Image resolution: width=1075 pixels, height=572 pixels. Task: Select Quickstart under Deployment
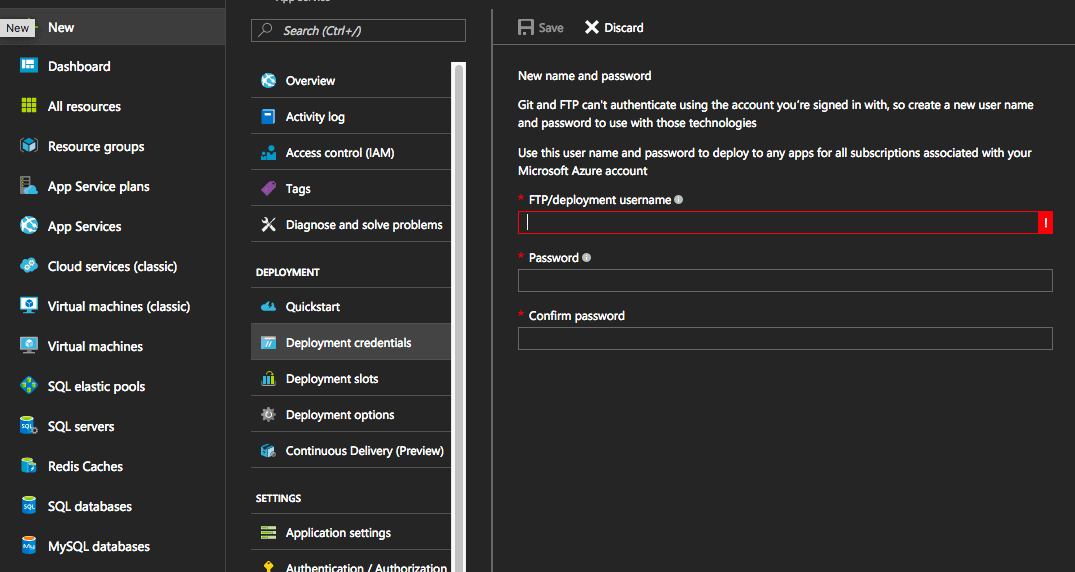point(351,307)
